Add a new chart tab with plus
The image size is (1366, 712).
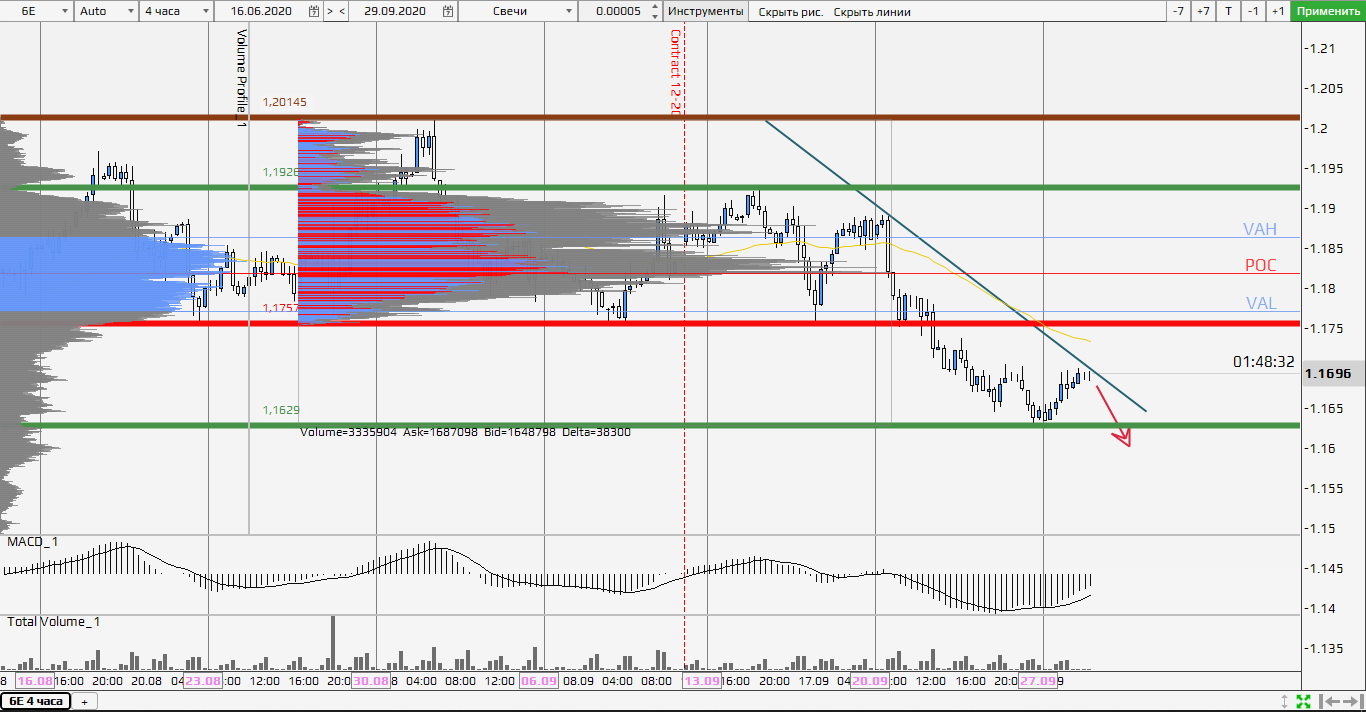(84, 701)
